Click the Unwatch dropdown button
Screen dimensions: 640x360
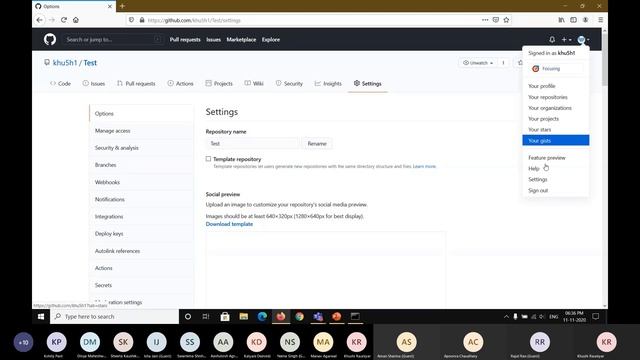(x=478, y=63)
